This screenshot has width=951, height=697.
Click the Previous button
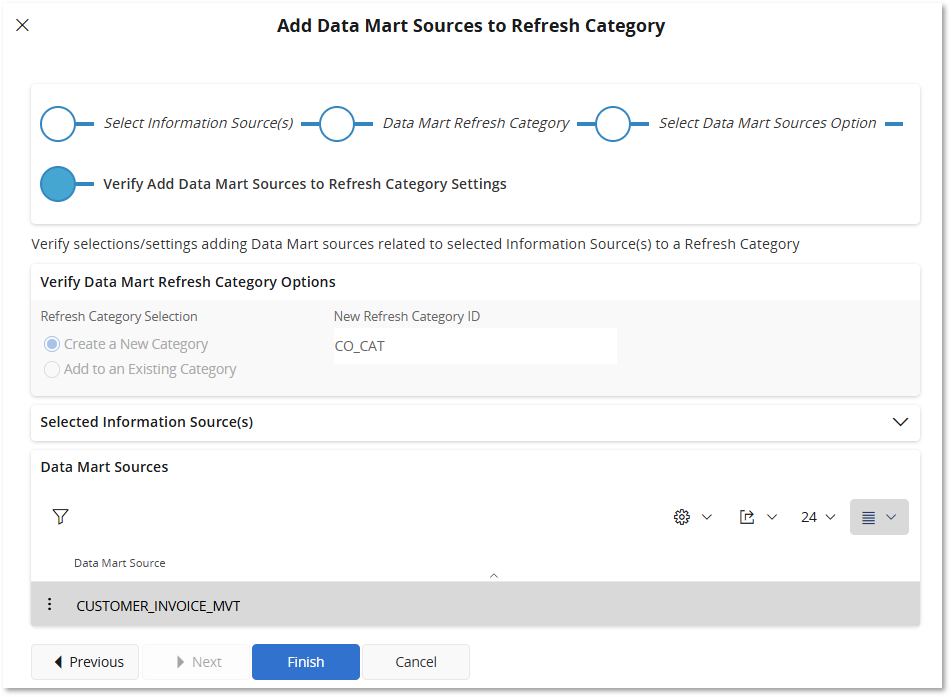pyautogui.click(x=85, y=662)
